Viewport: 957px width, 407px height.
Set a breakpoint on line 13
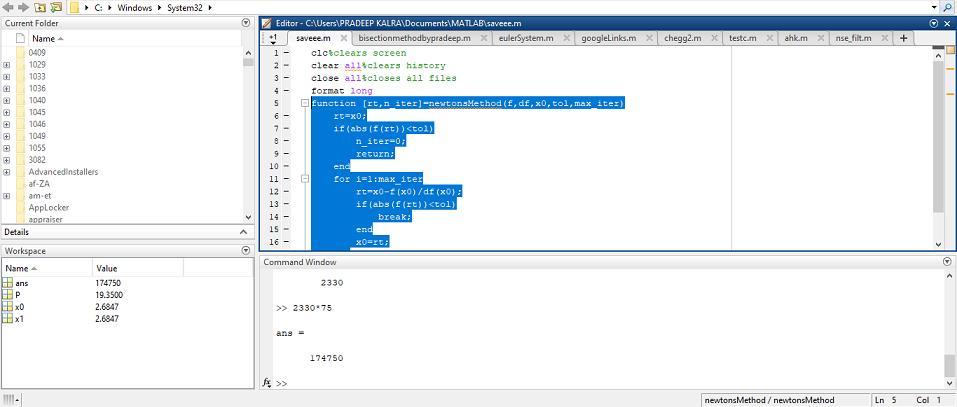pos(286,204)
